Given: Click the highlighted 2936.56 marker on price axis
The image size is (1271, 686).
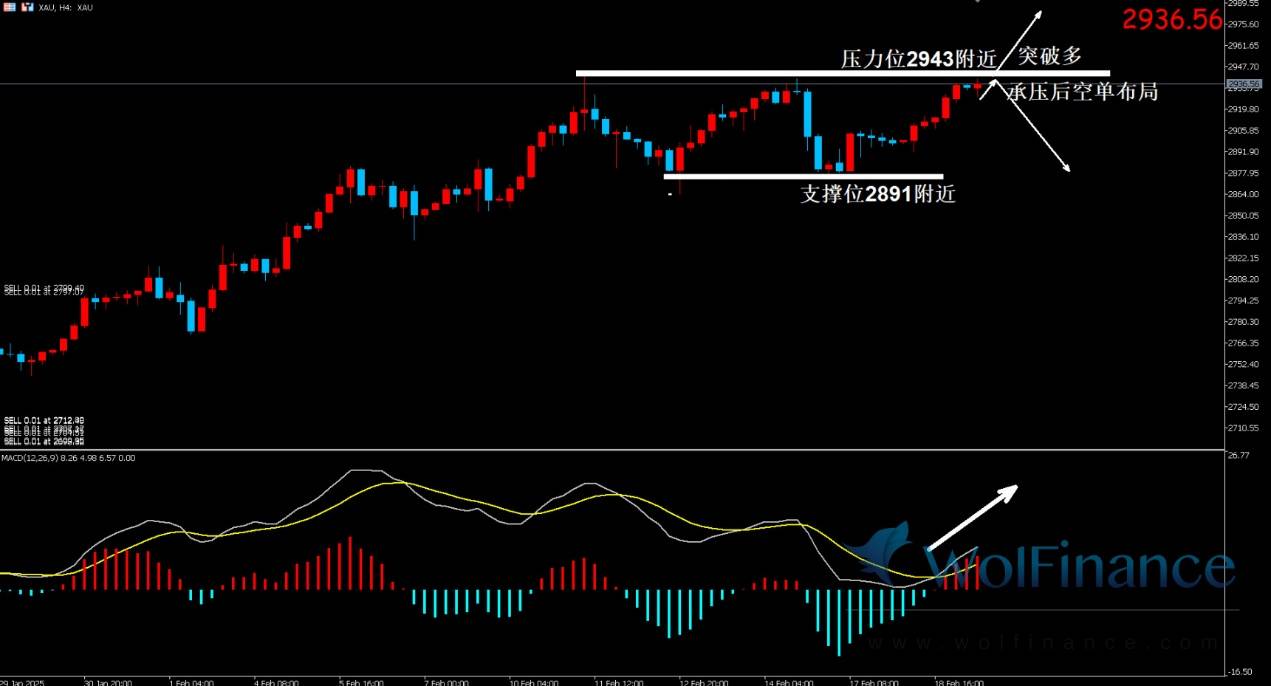Looking at the screenshot, I should (x=1243, y=84).
